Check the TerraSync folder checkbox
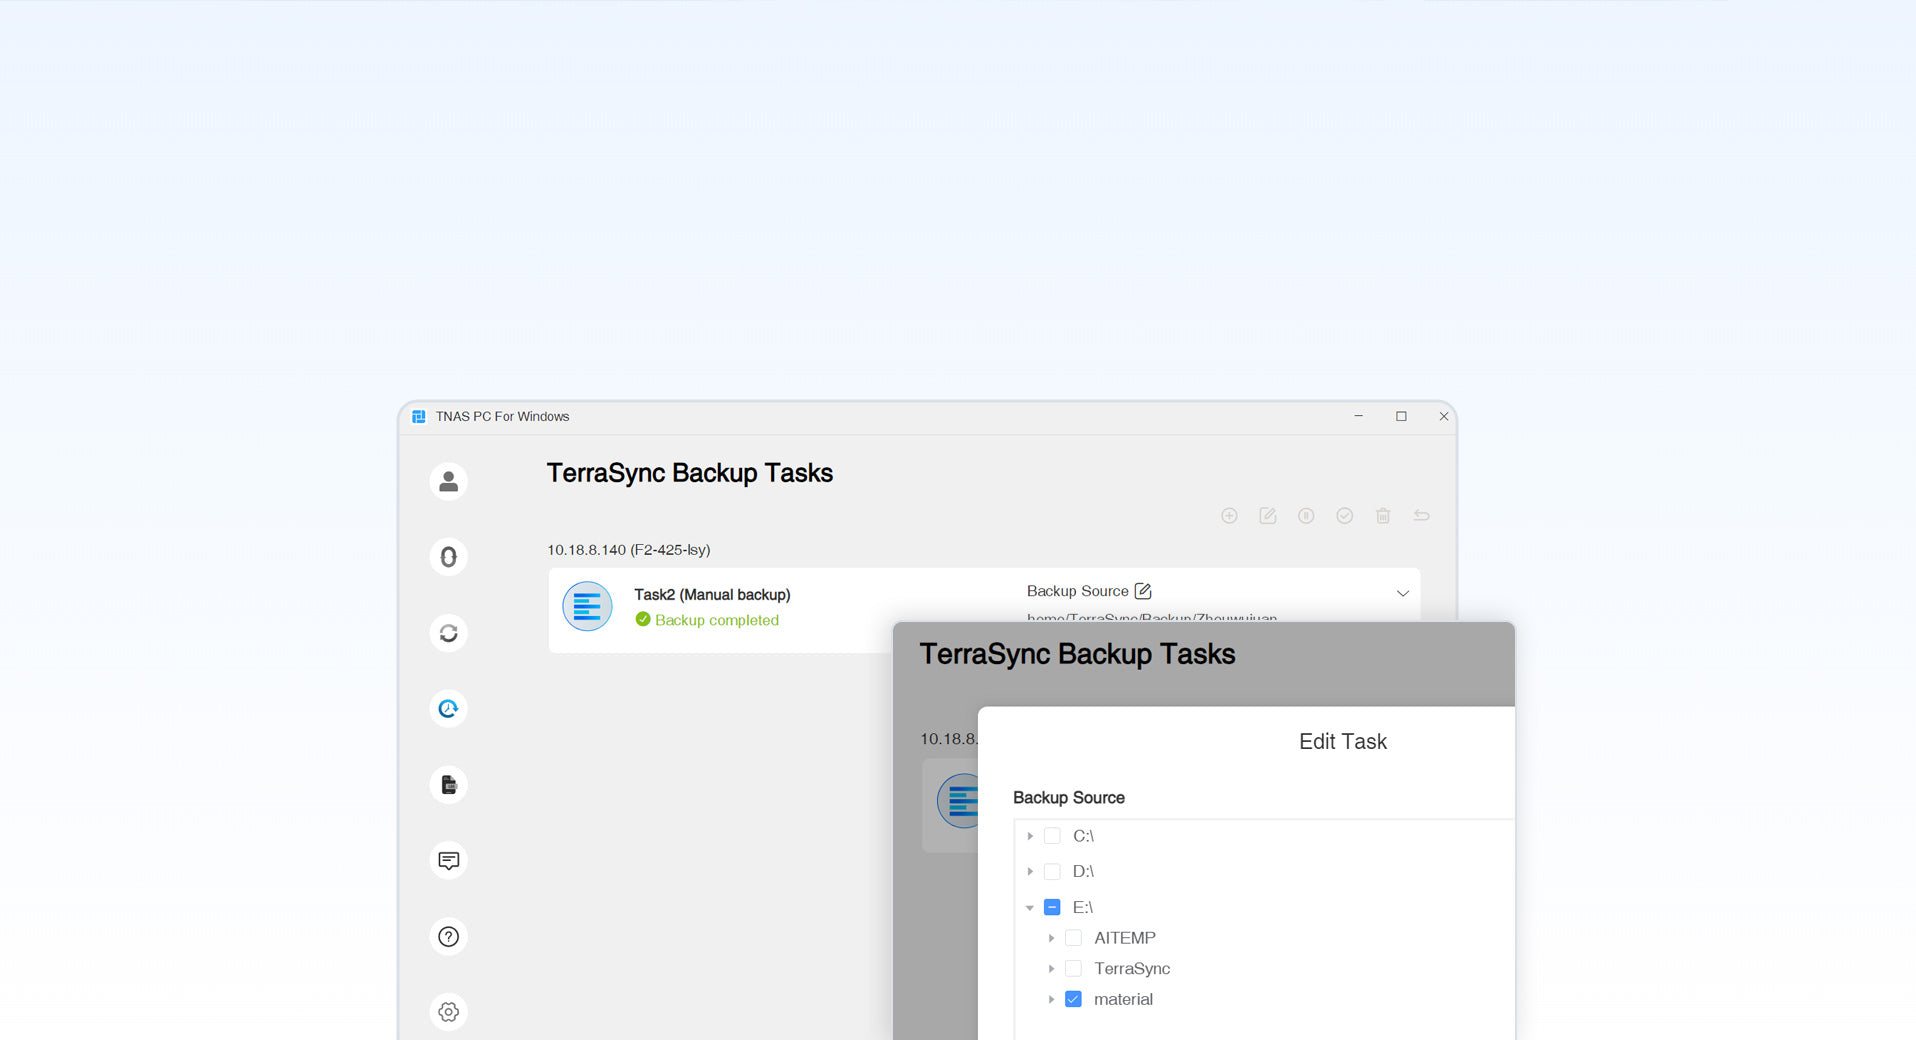 [1073, 968]
